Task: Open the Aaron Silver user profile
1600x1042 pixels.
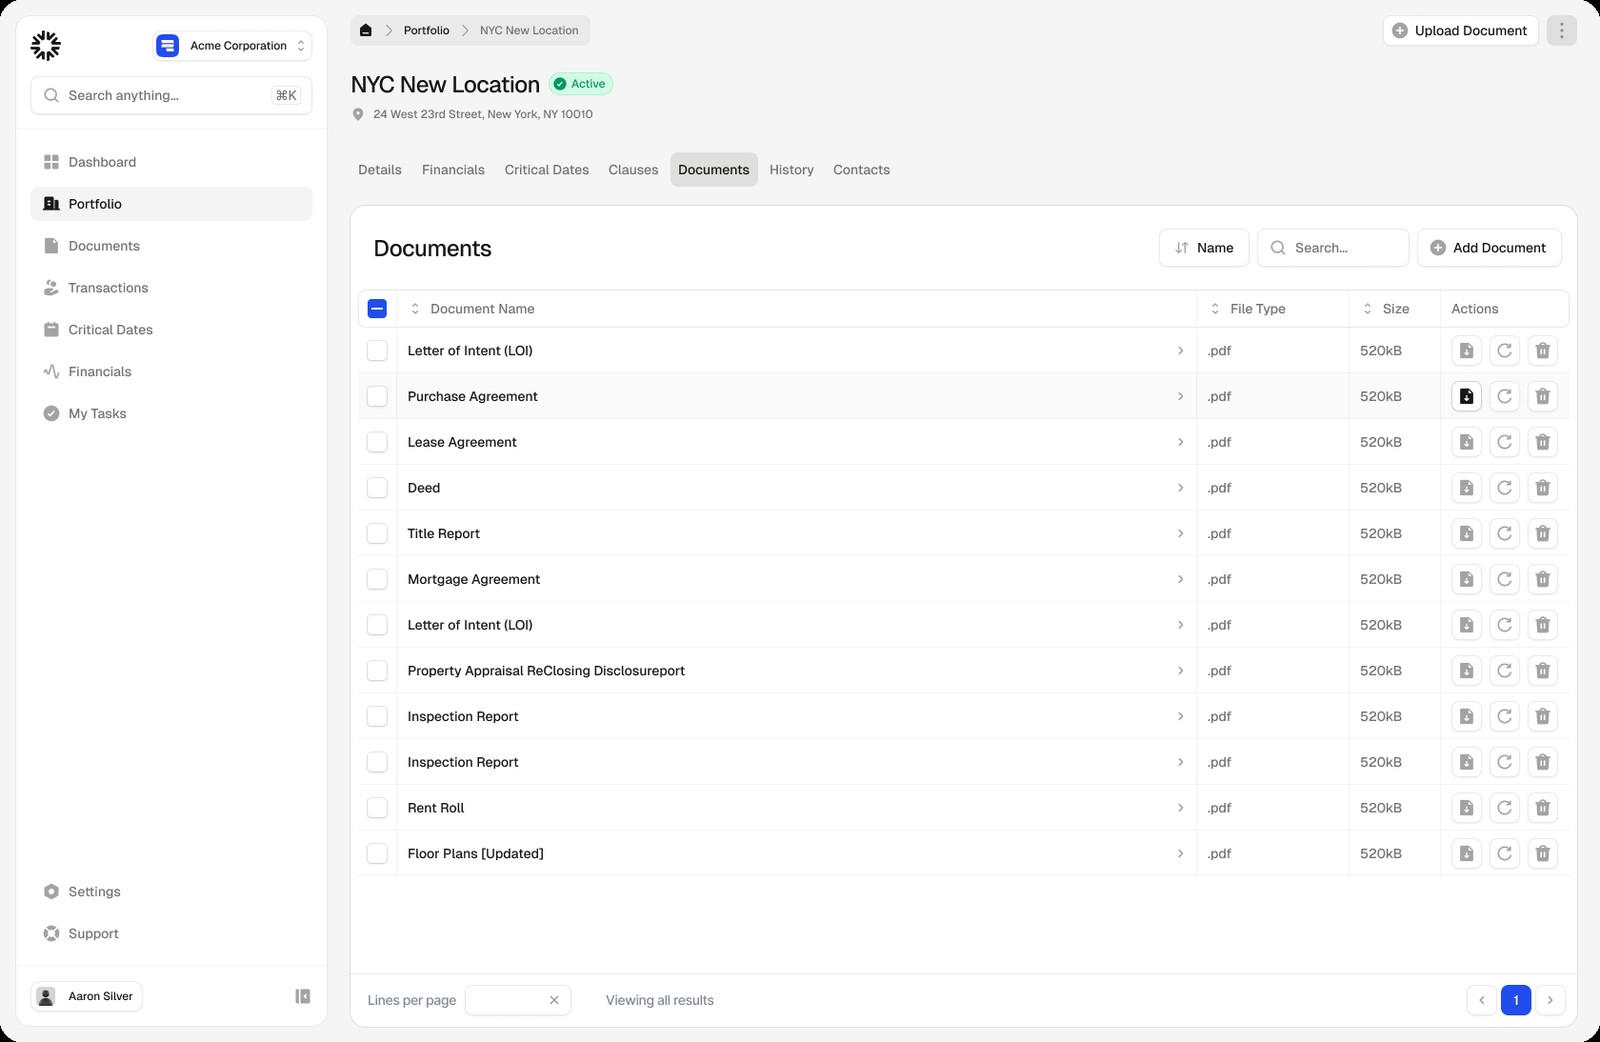Action: [87, 996]
